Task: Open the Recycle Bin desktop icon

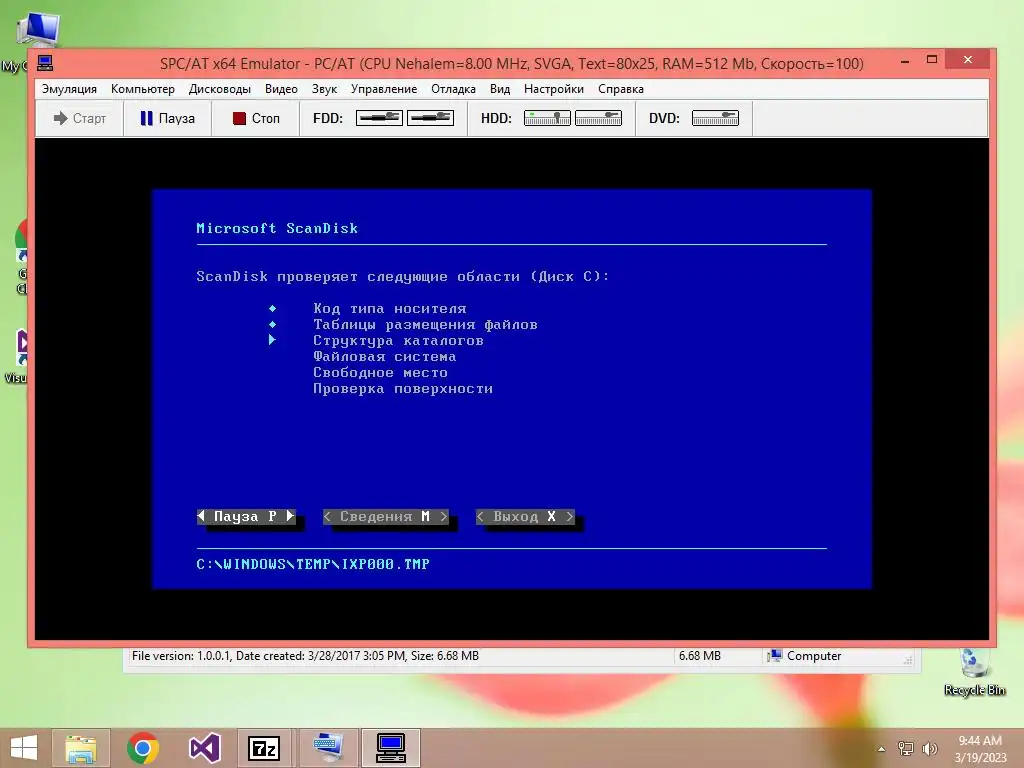Action: click(974, 671)
